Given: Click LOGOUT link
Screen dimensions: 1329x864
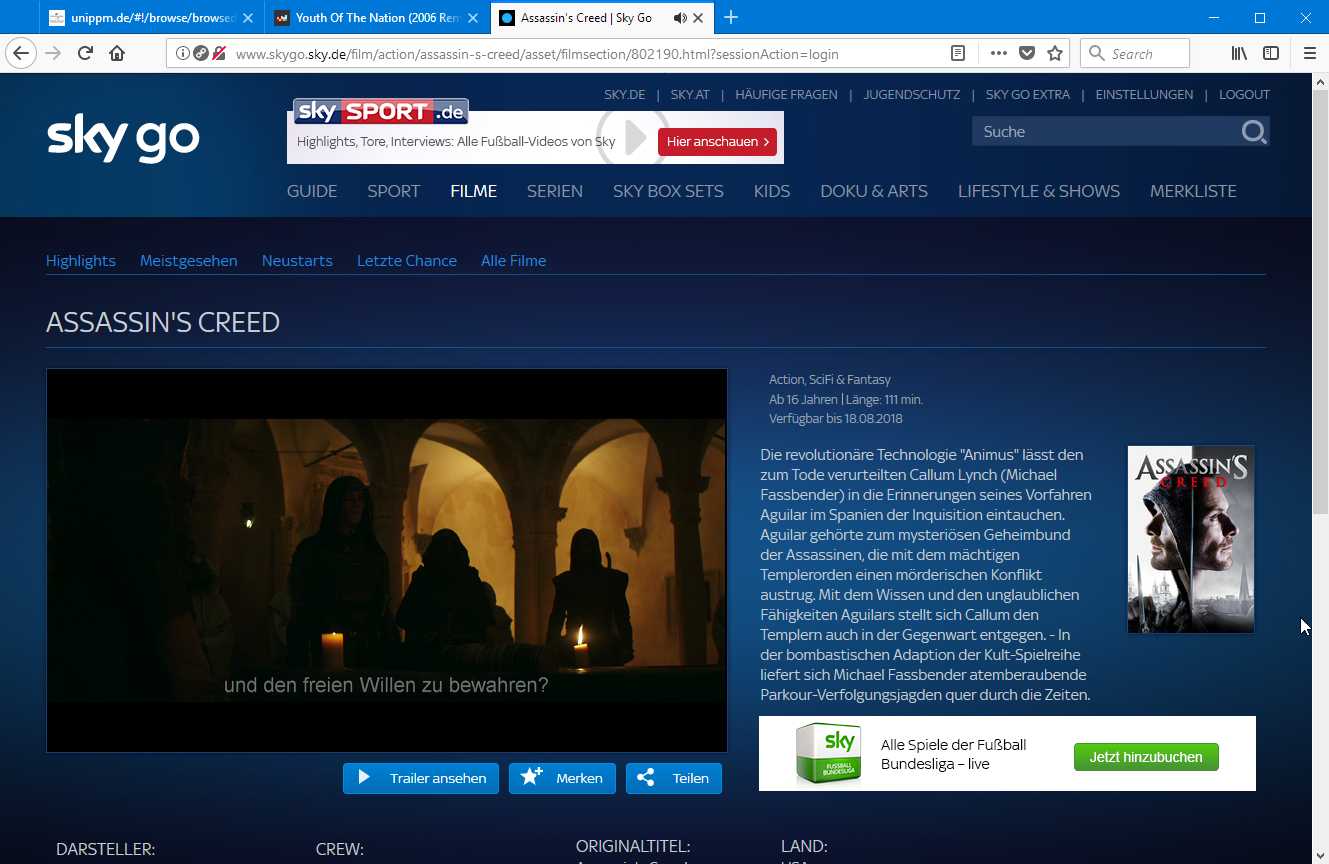Looking at the screenshot, I should [x=1244, y=94].
